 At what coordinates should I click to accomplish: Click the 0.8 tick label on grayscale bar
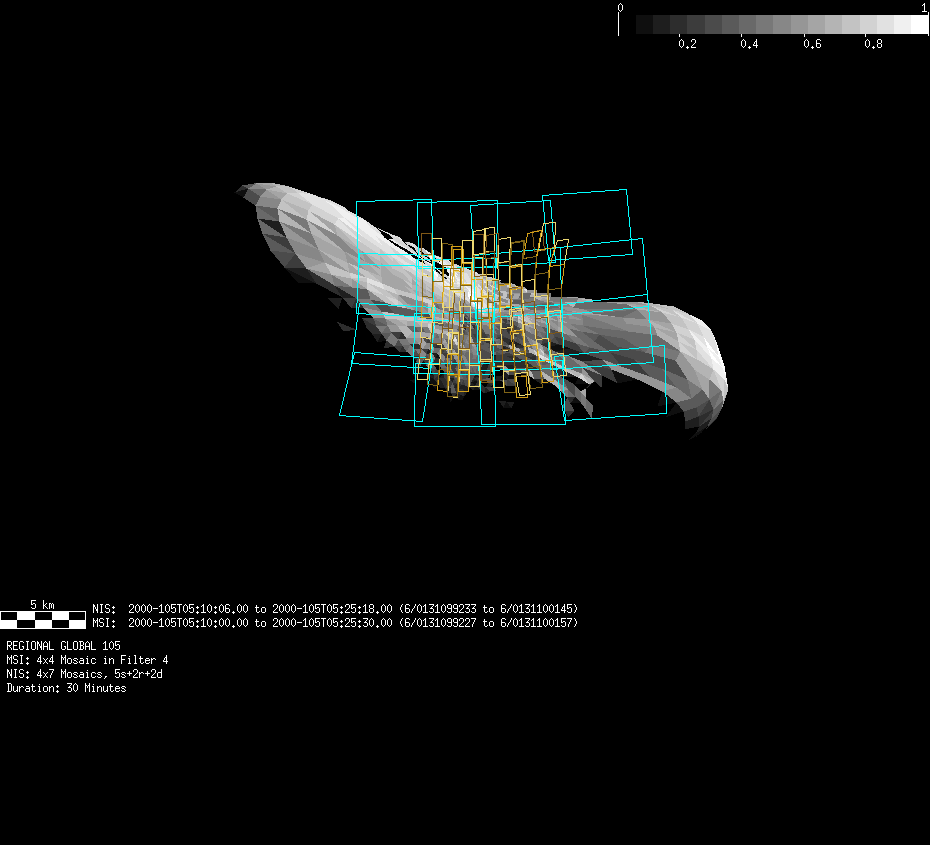[873, 45]
